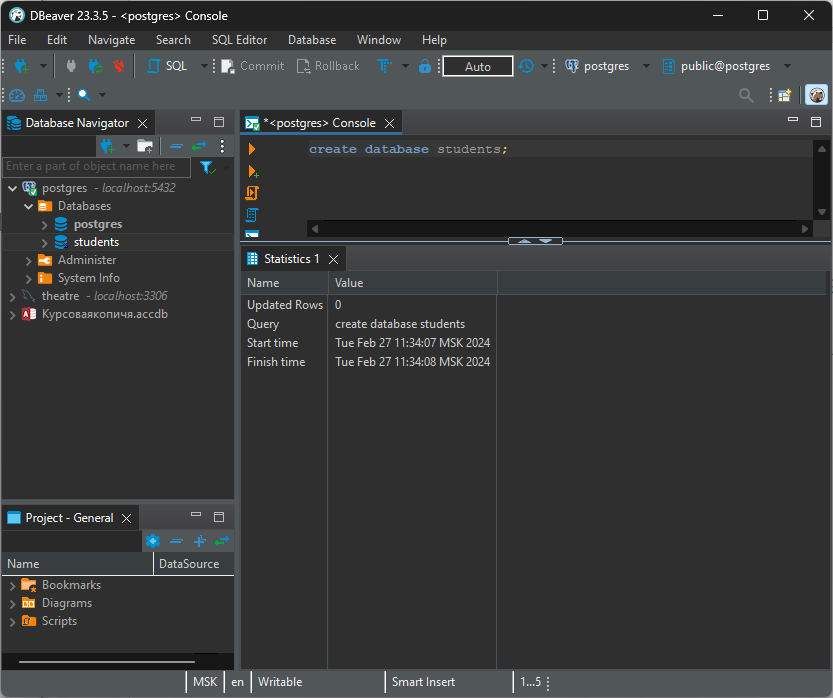Click the Explain execution plan icon
Image resolution: width=833 pixels, height=698 pixels.
[252, 215]
